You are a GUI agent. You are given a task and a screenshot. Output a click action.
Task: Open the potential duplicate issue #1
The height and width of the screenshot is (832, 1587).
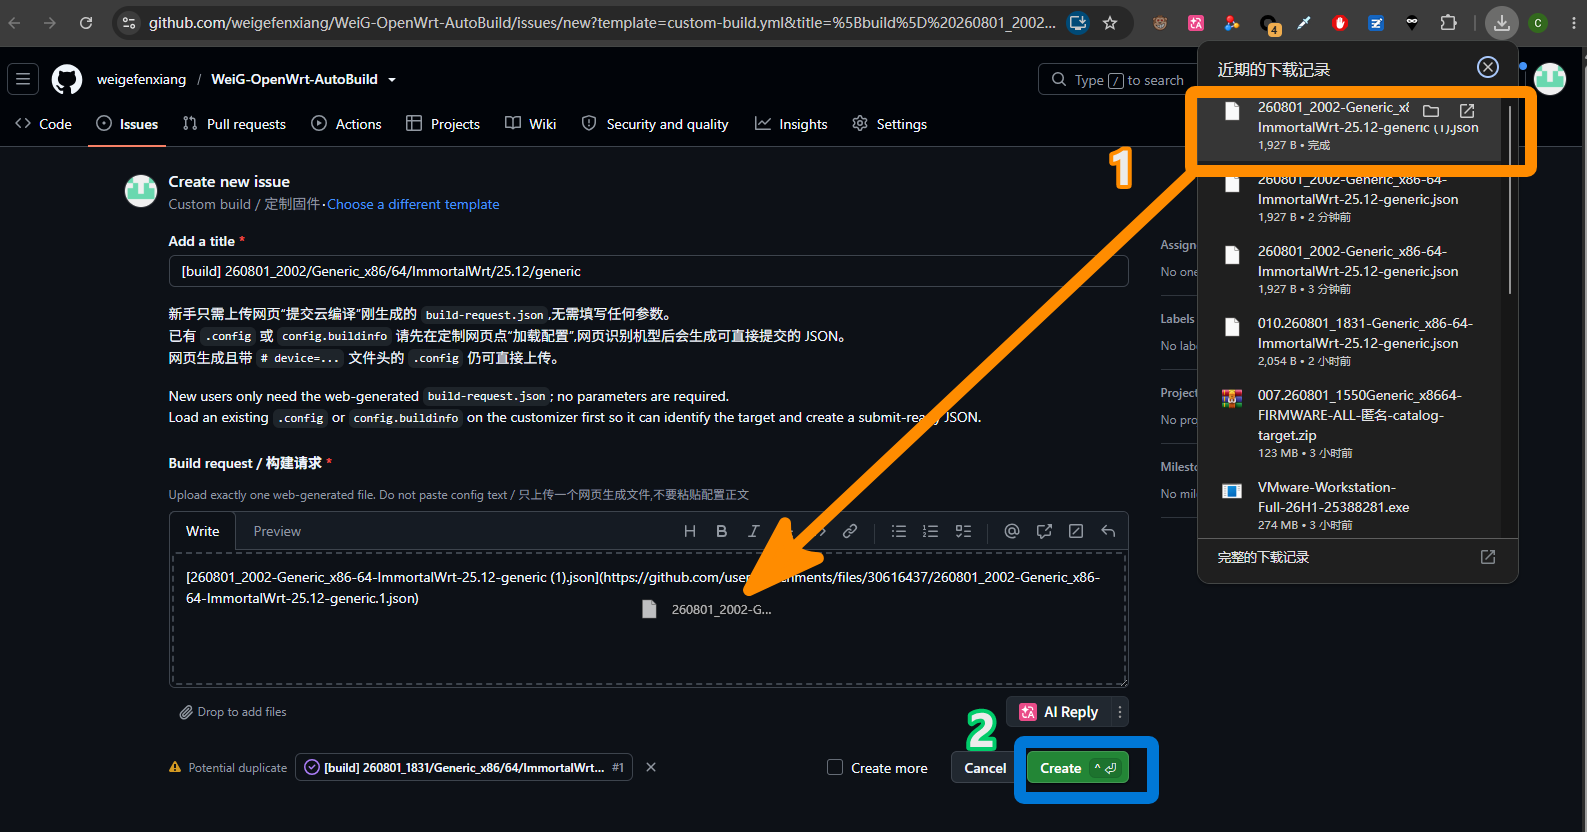point(464,767)
